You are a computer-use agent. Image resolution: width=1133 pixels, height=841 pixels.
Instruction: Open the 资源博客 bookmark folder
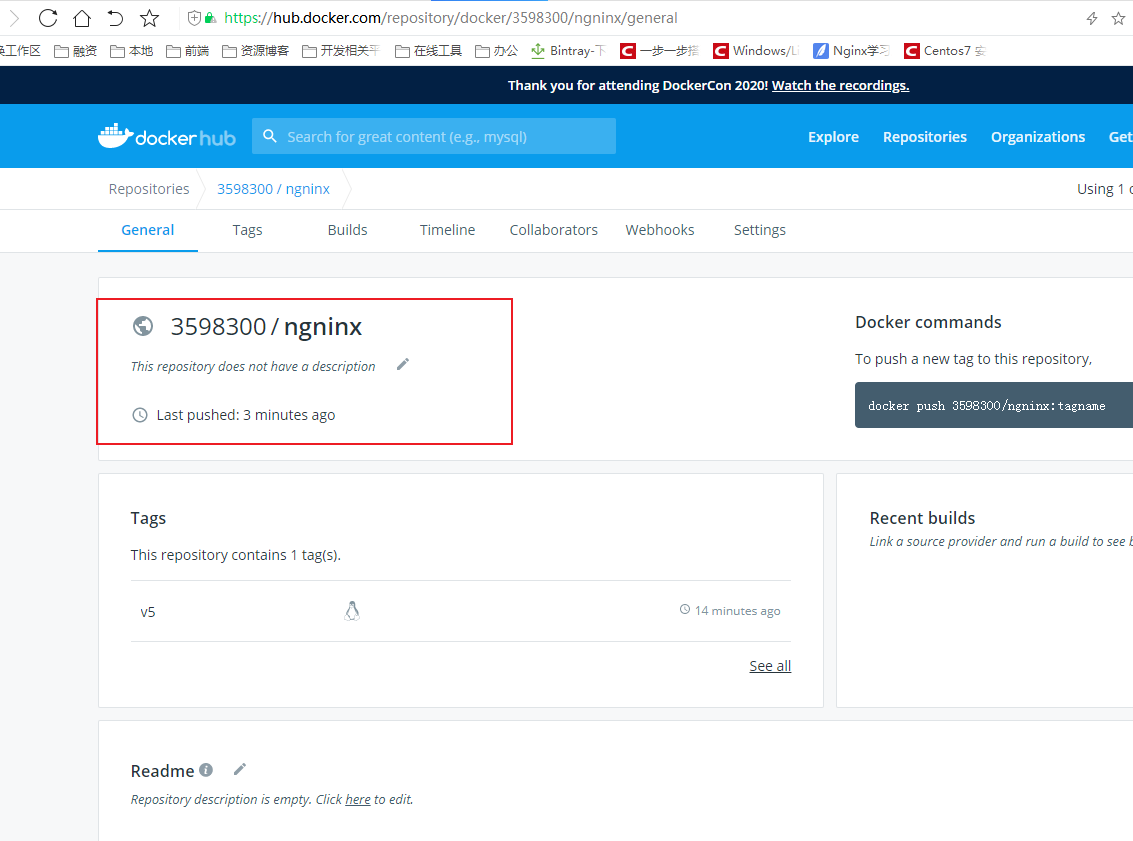256,51
